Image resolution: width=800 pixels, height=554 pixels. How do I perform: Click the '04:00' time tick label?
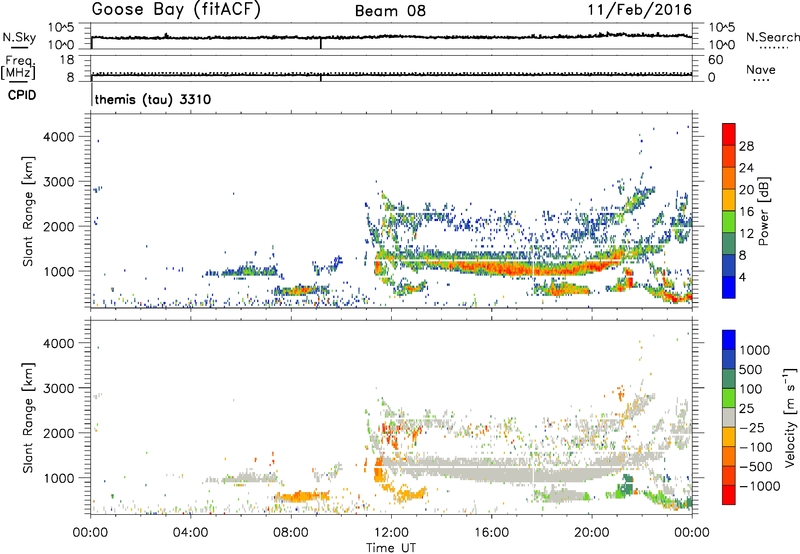click(x=190, y=533)
